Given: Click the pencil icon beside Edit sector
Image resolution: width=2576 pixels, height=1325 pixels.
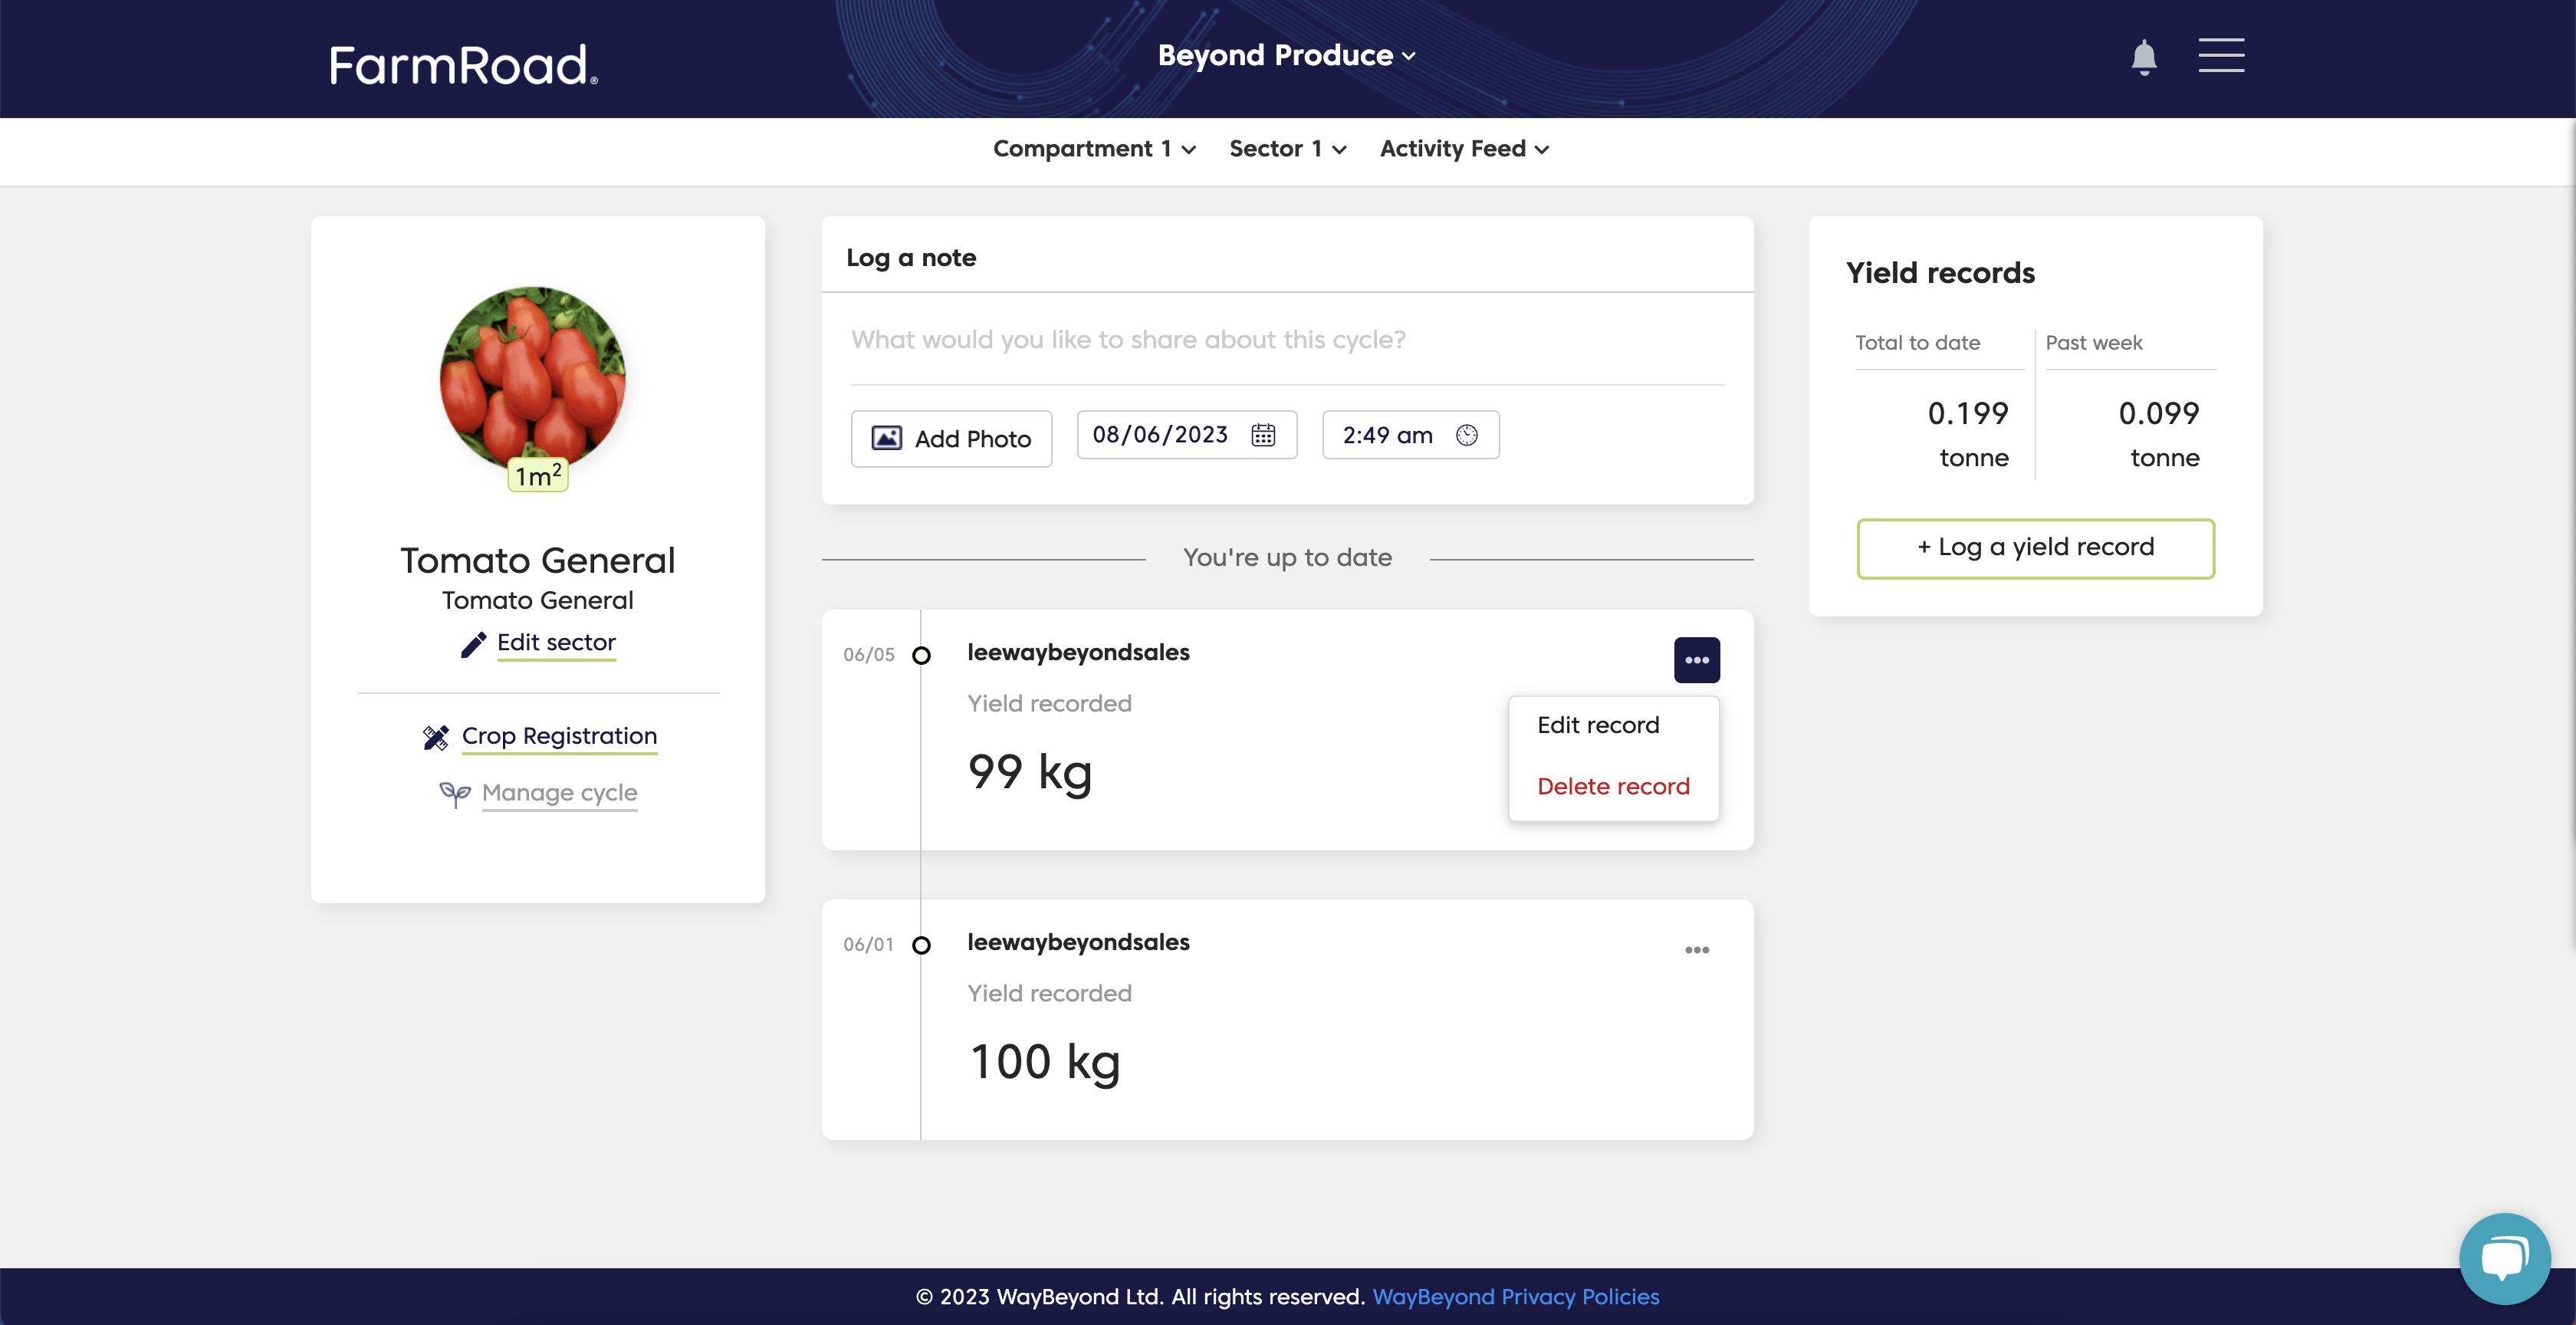Looking at the screenshot, I should point(473,644).
